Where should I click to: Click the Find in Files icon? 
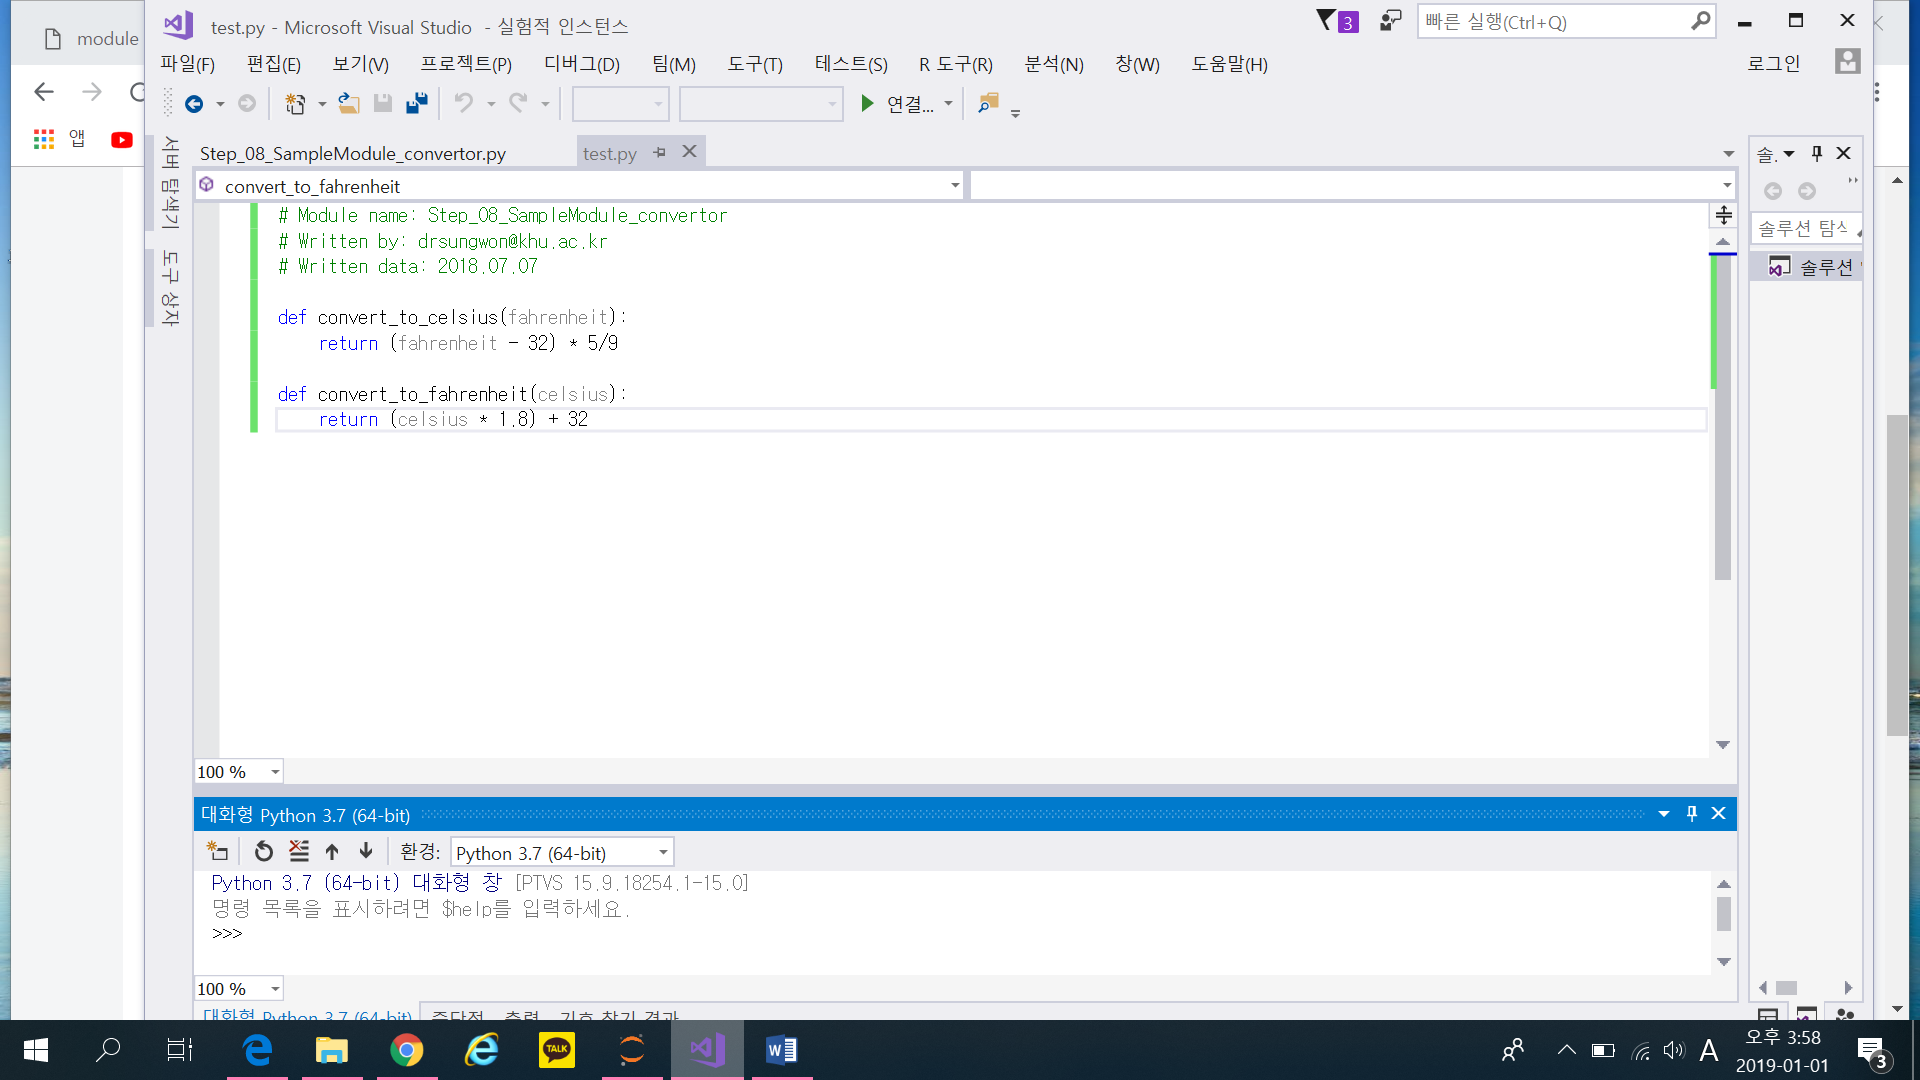coord(988,103)
